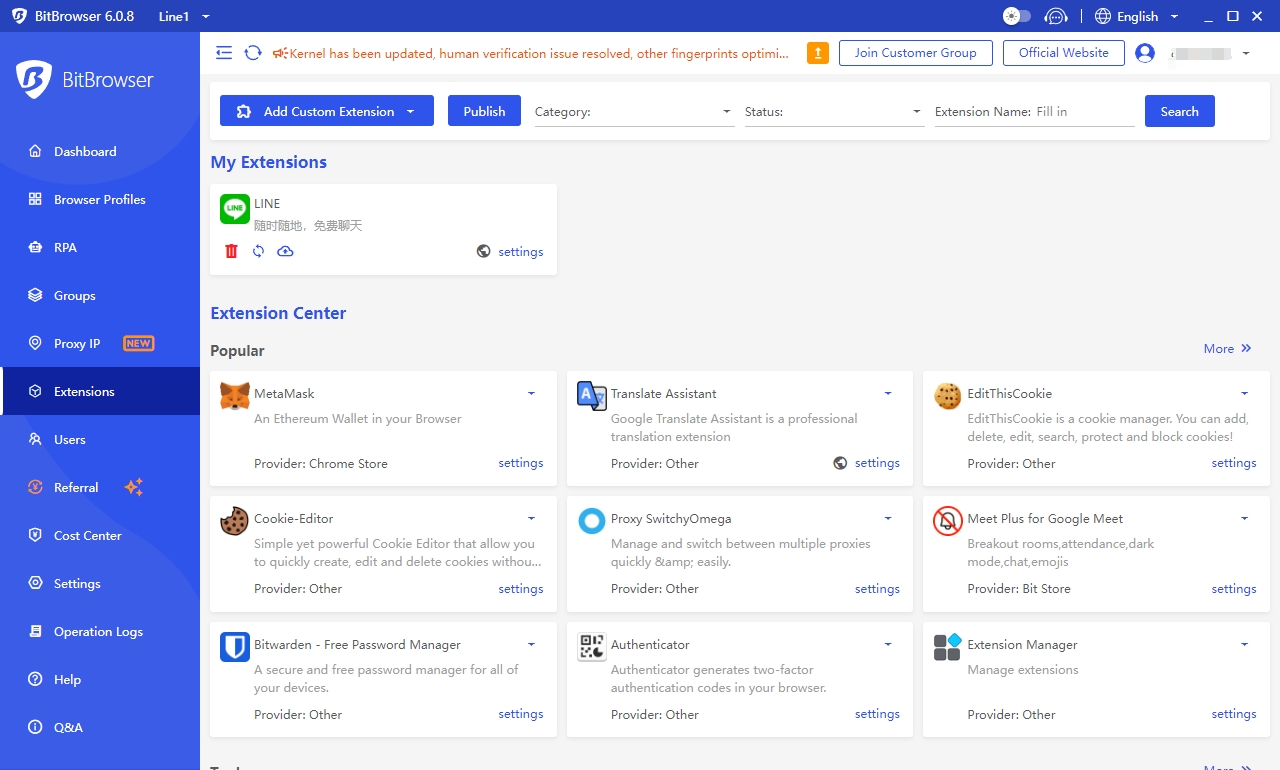Screen dimensions: 1280x770
Task: Click the LINE extension cloud upload icon
Action: point(285,251)
